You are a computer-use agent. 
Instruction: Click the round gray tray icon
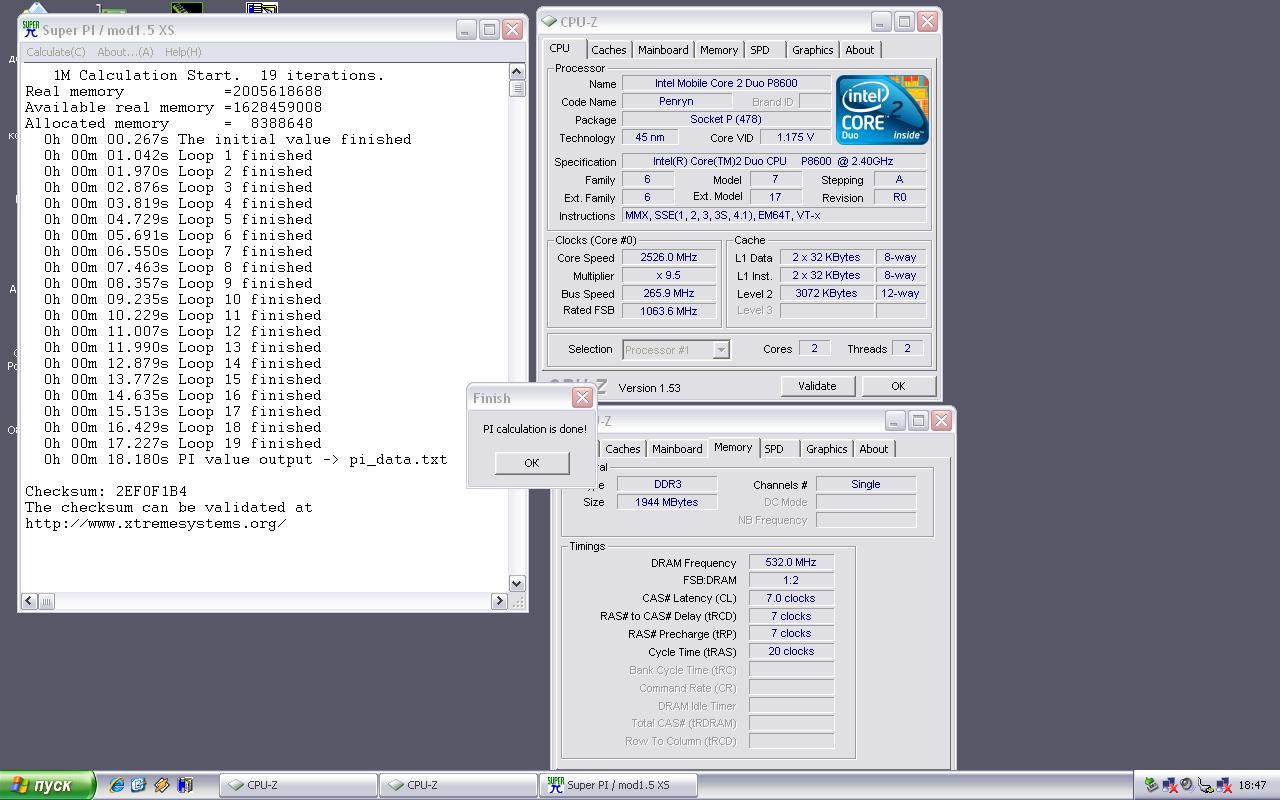pyautogui.click(x=1186, y=785)
